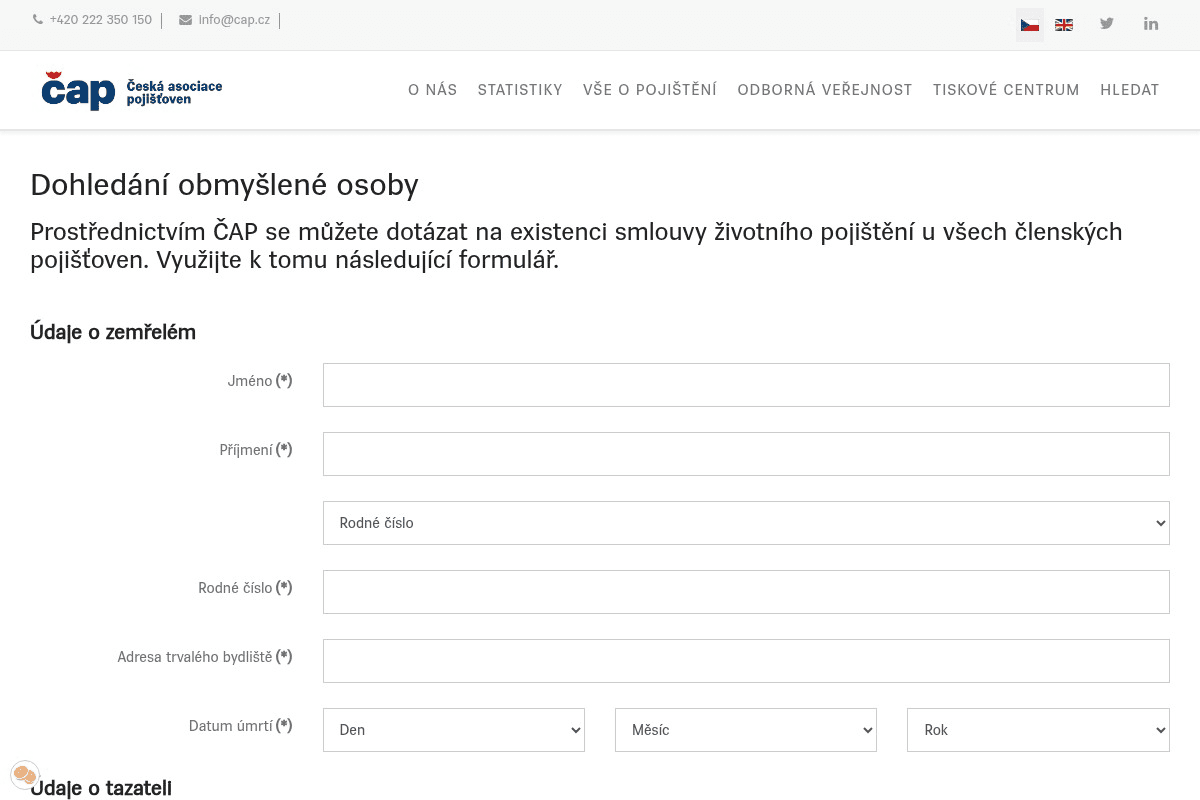Switch site language to Czech flag
Image resolution: width=1200 pixels, height=800 pixels.
(x=1030, y=25)
